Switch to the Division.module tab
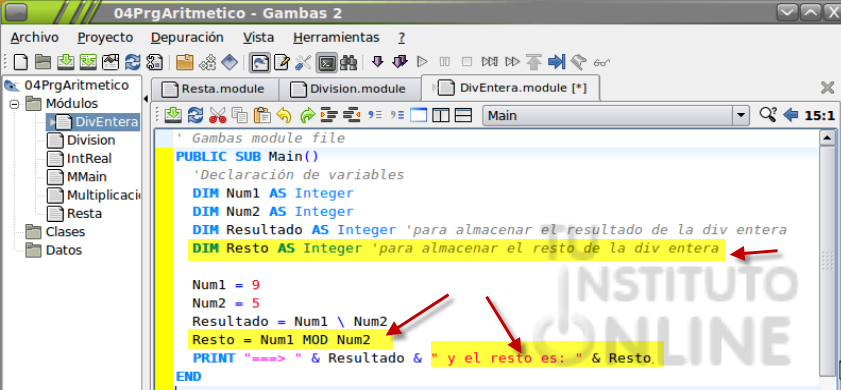 click(x=350, y=89)
